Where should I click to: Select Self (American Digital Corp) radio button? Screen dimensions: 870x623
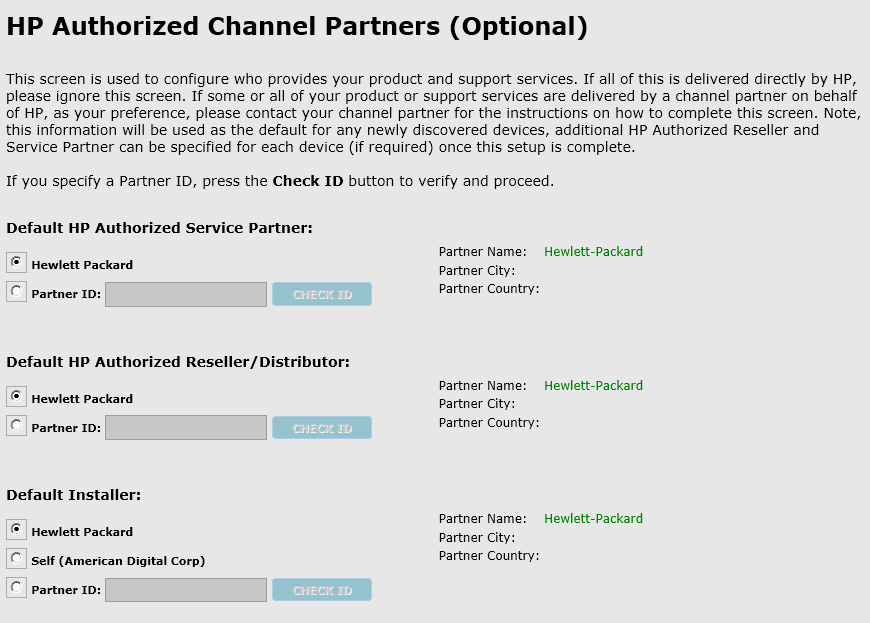point(17,558)
